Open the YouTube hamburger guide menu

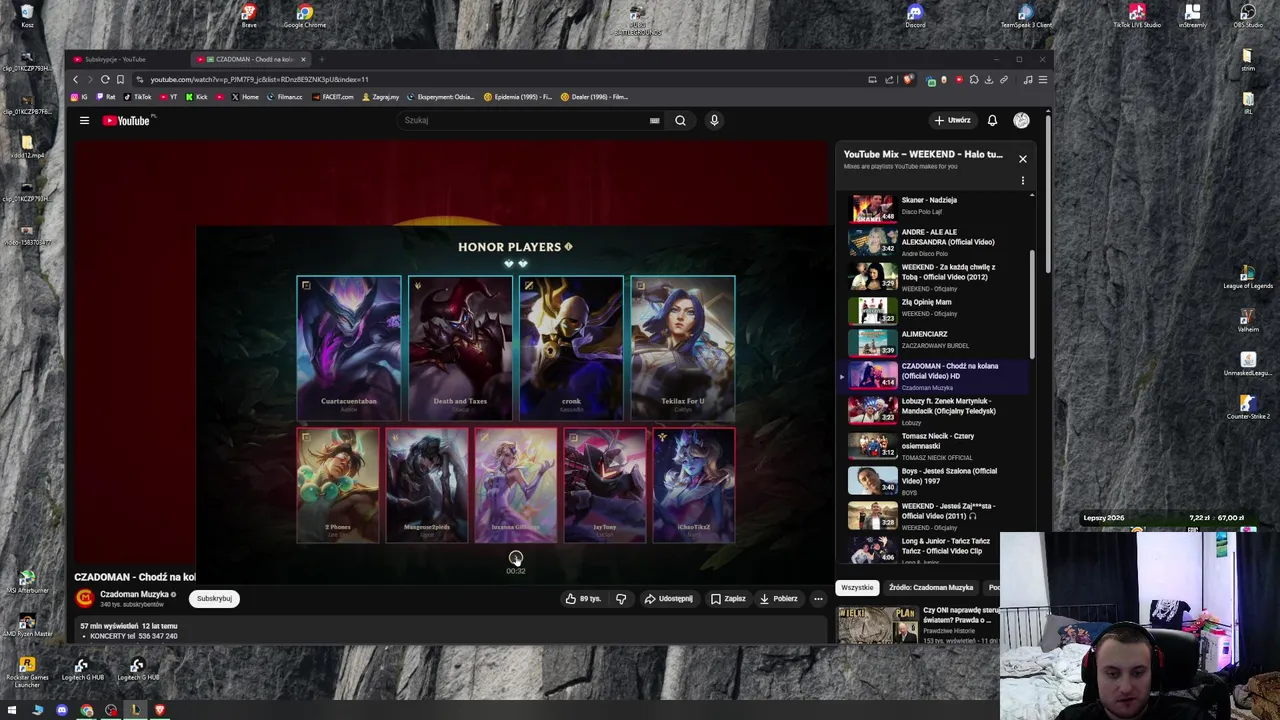[84, 120]
